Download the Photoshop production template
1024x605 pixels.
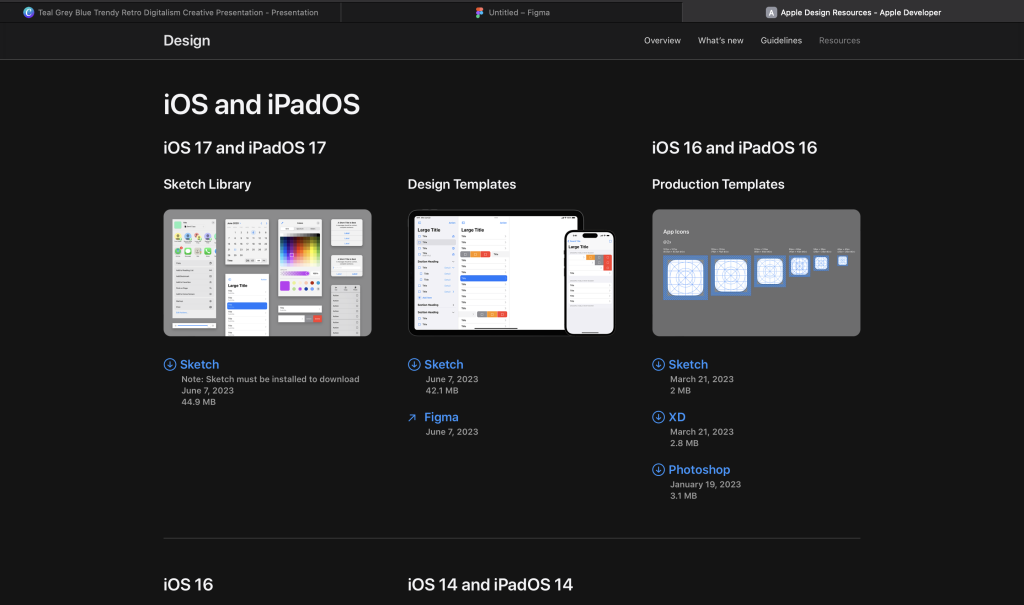coord(699,470)
